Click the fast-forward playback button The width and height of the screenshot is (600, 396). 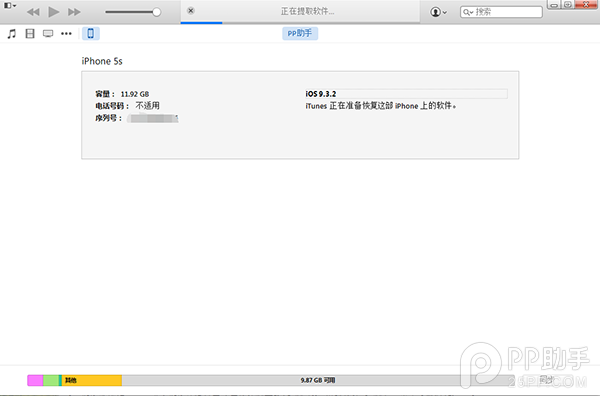point(74,12)
